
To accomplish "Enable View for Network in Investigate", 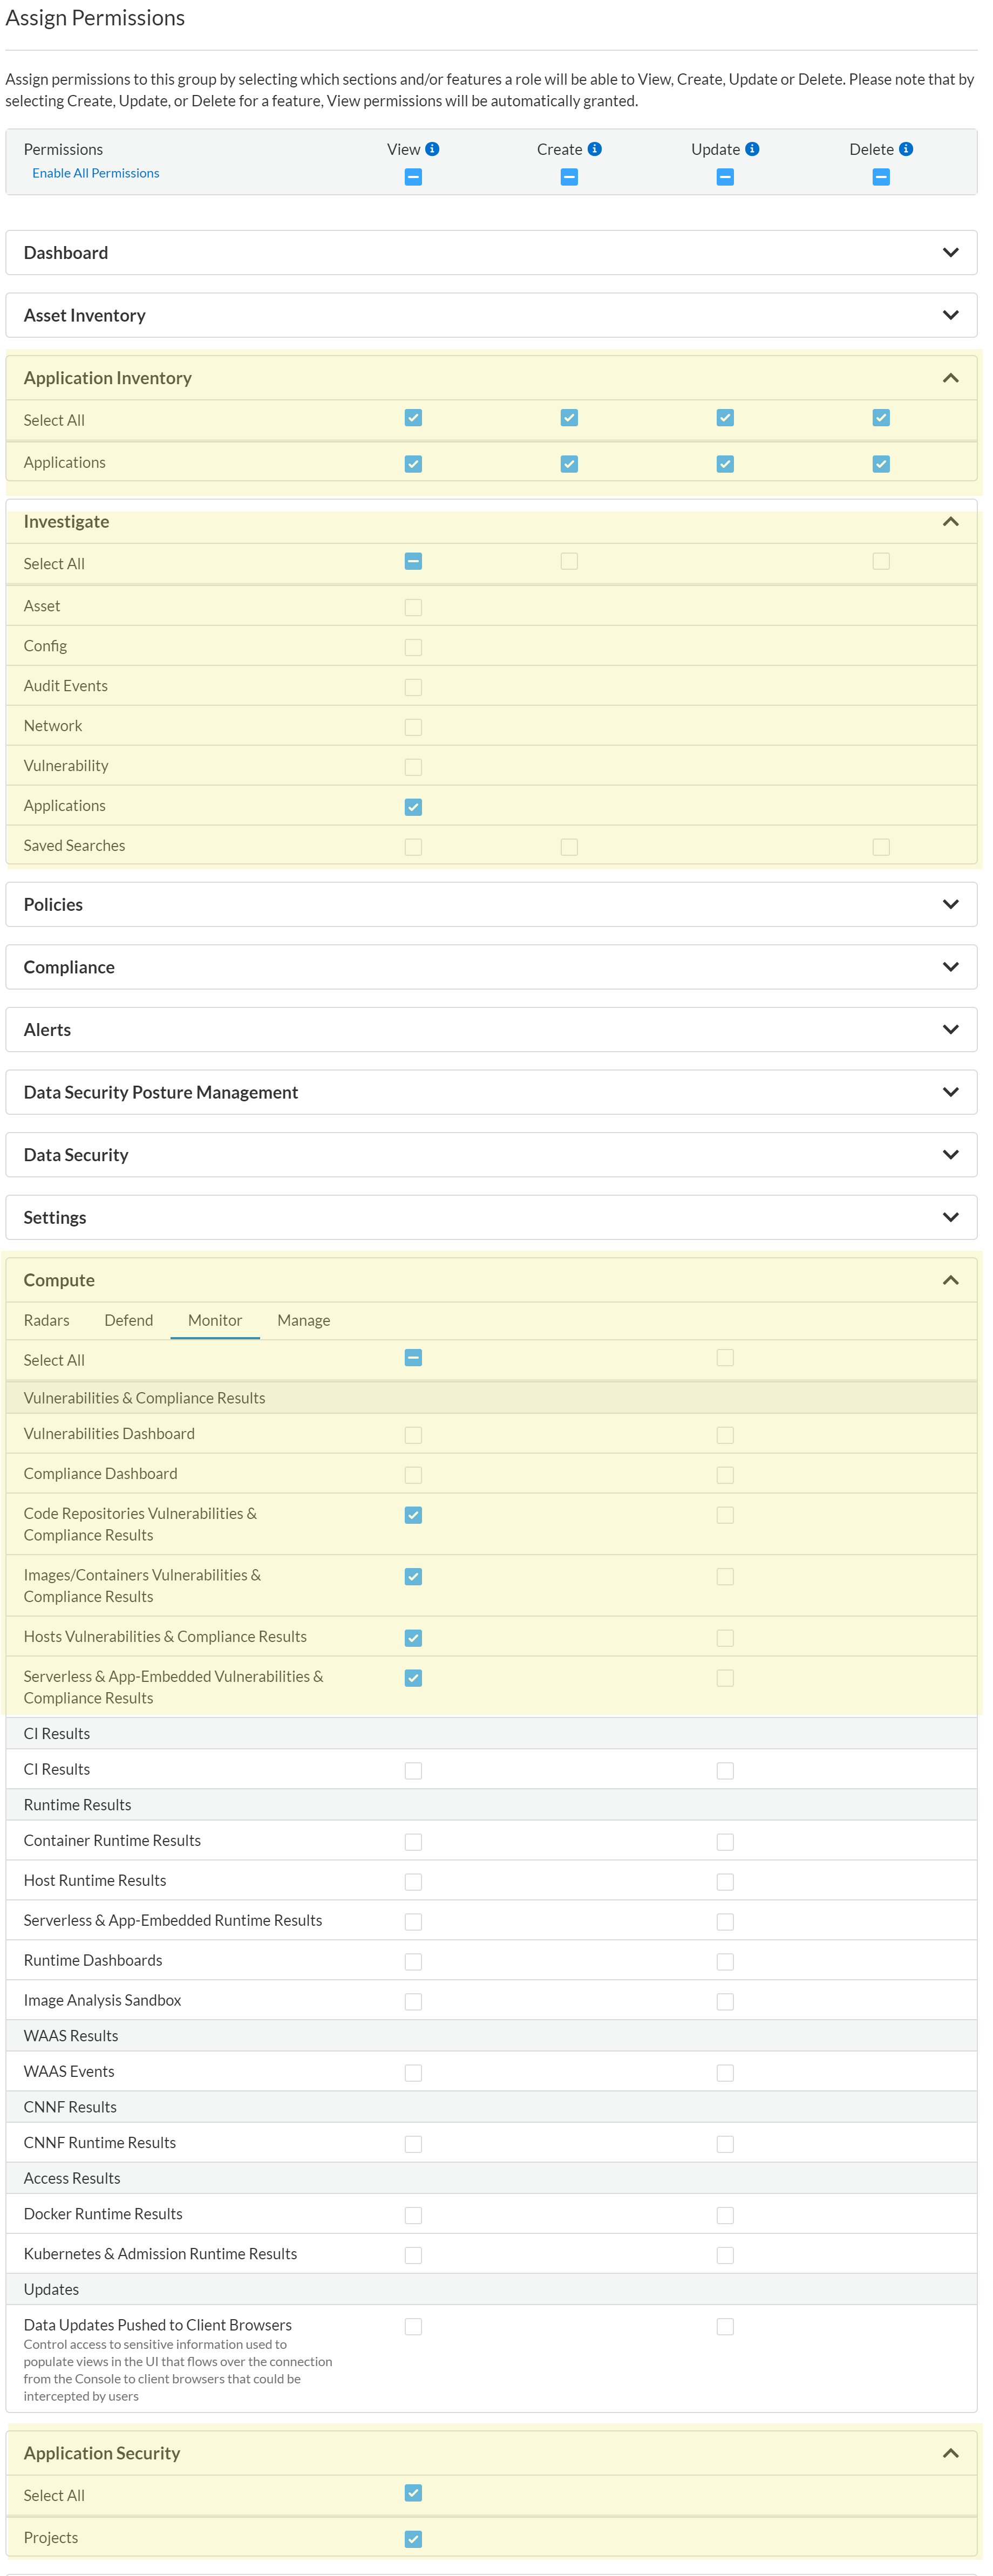I will pos(413,727).
